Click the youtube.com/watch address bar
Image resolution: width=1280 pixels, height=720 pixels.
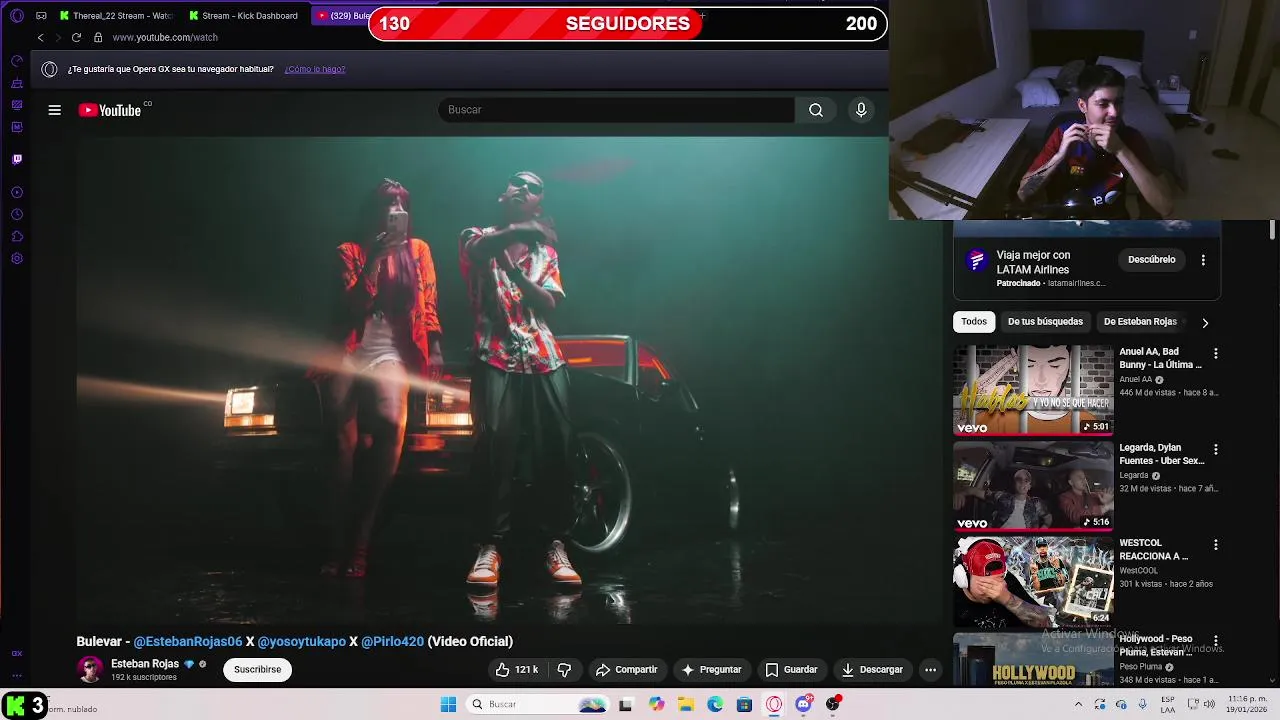[x=165, y=37]
